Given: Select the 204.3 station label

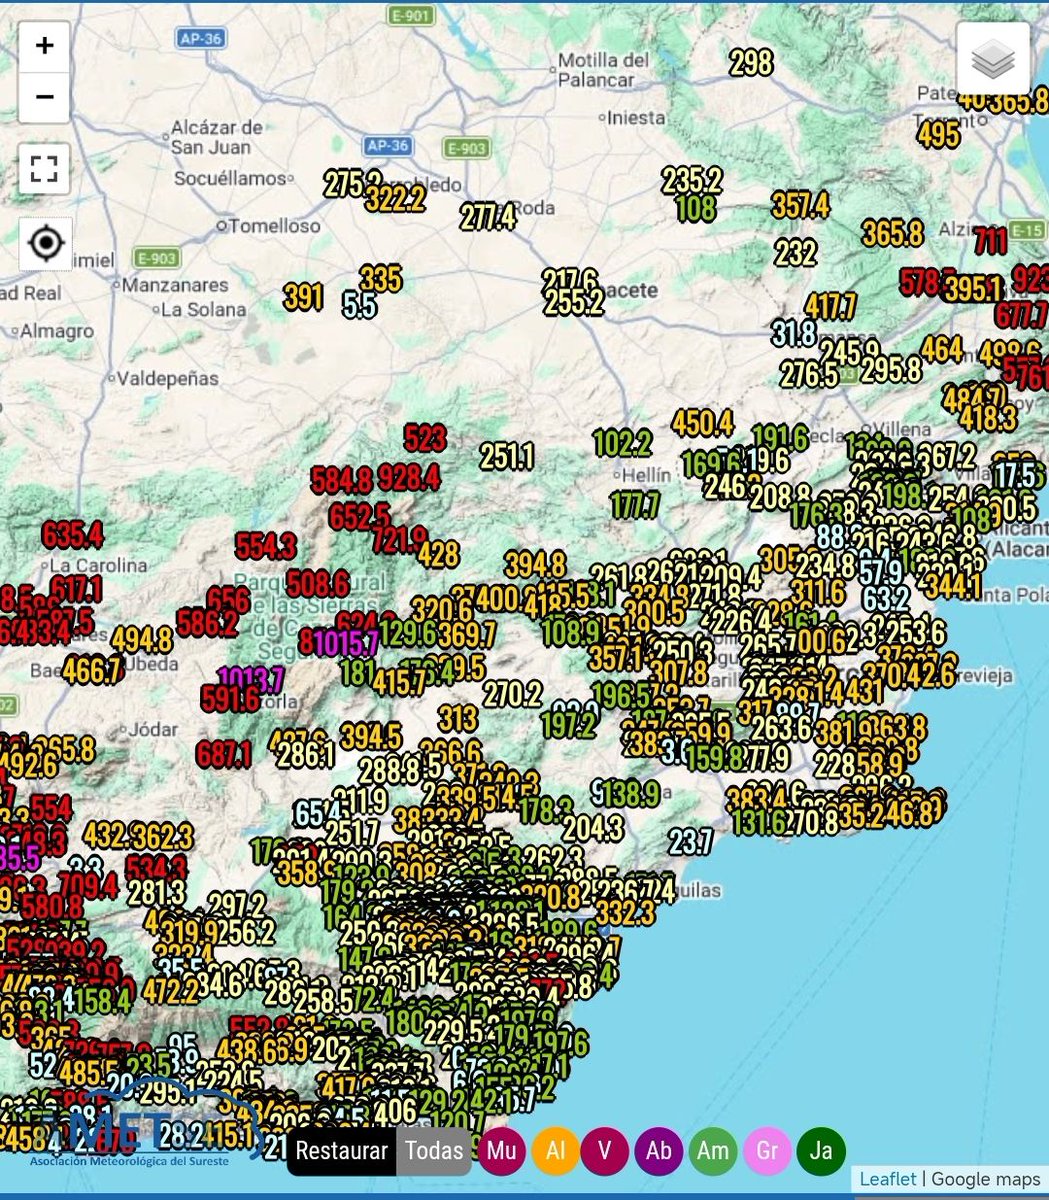Looking at the screenshot, I should (592, 827).
